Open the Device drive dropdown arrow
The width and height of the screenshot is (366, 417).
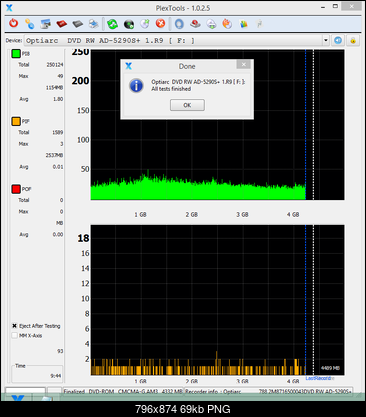[326, 40]
